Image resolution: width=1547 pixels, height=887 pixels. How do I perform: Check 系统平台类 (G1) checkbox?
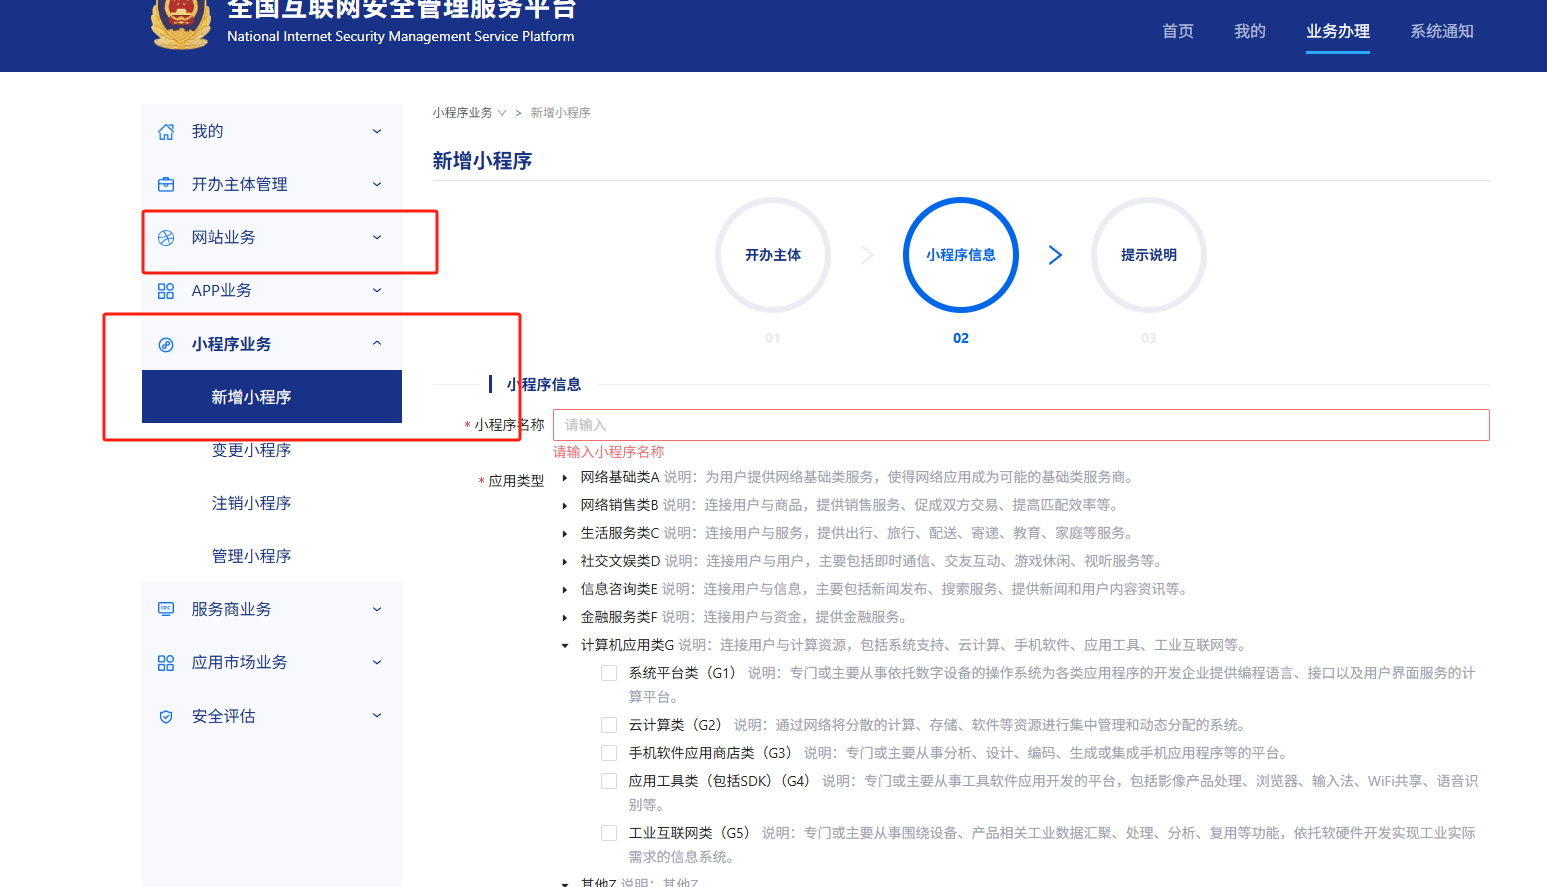pyautogui.click(x=609, y=673)
